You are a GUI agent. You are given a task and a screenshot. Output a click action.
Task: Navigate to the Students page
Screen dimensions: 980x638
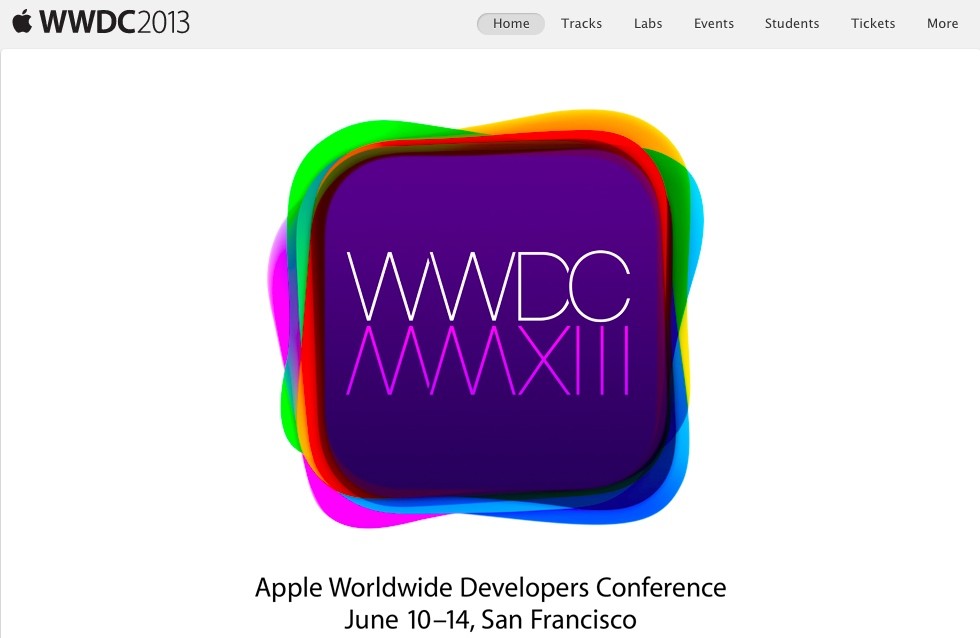point(791,23)
